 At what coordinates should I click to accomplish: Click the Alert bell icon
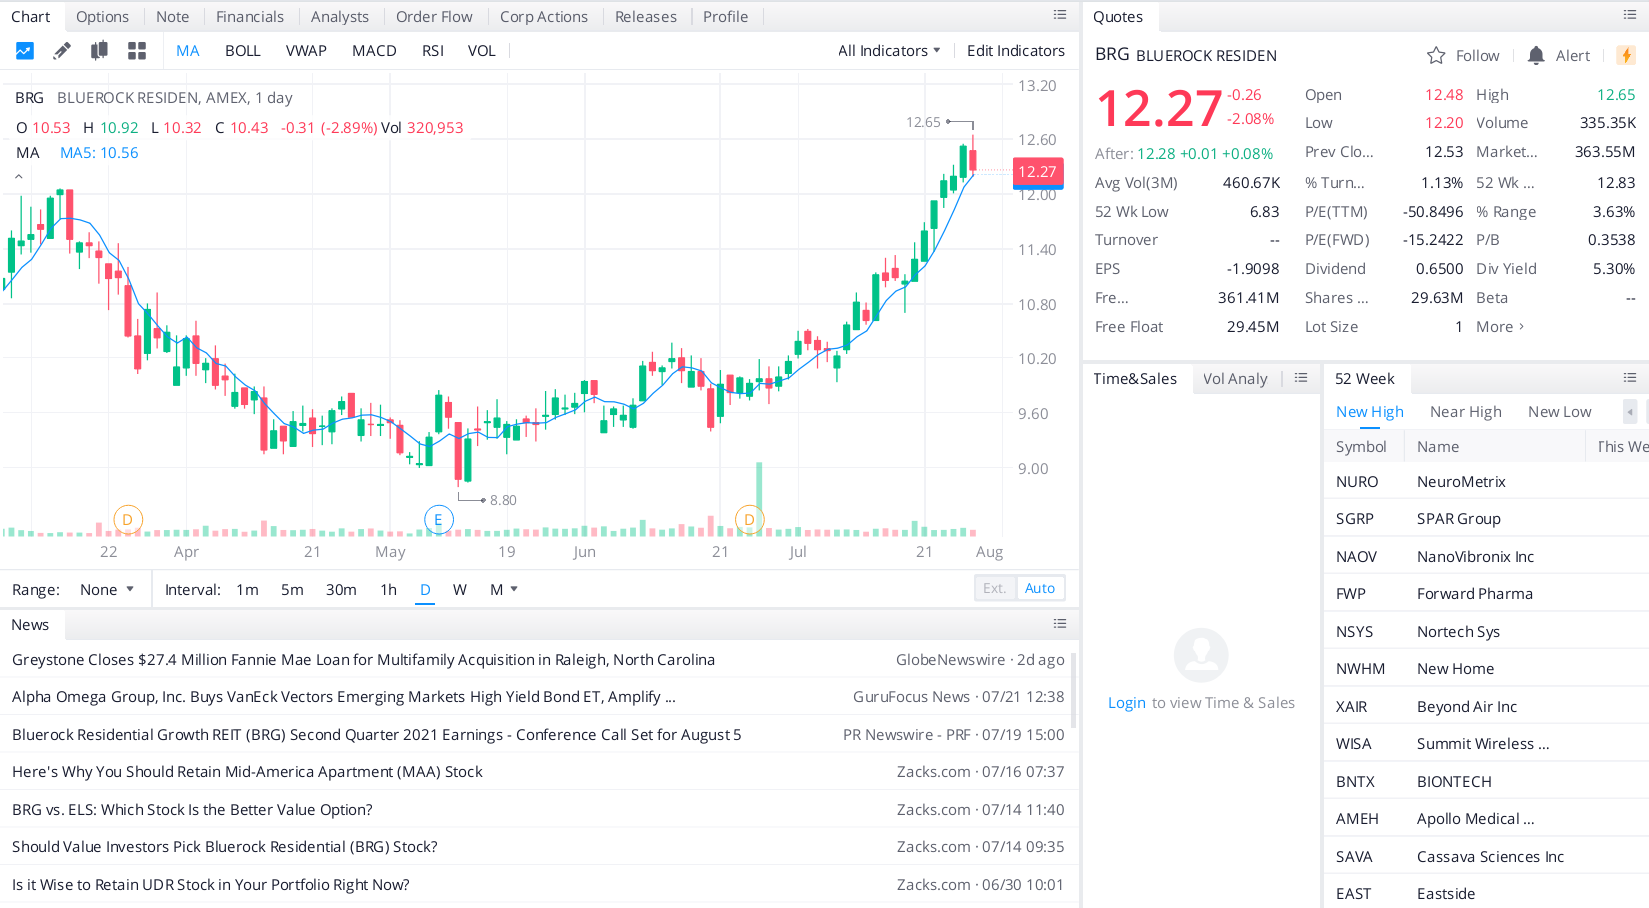tap(1536, 56)
